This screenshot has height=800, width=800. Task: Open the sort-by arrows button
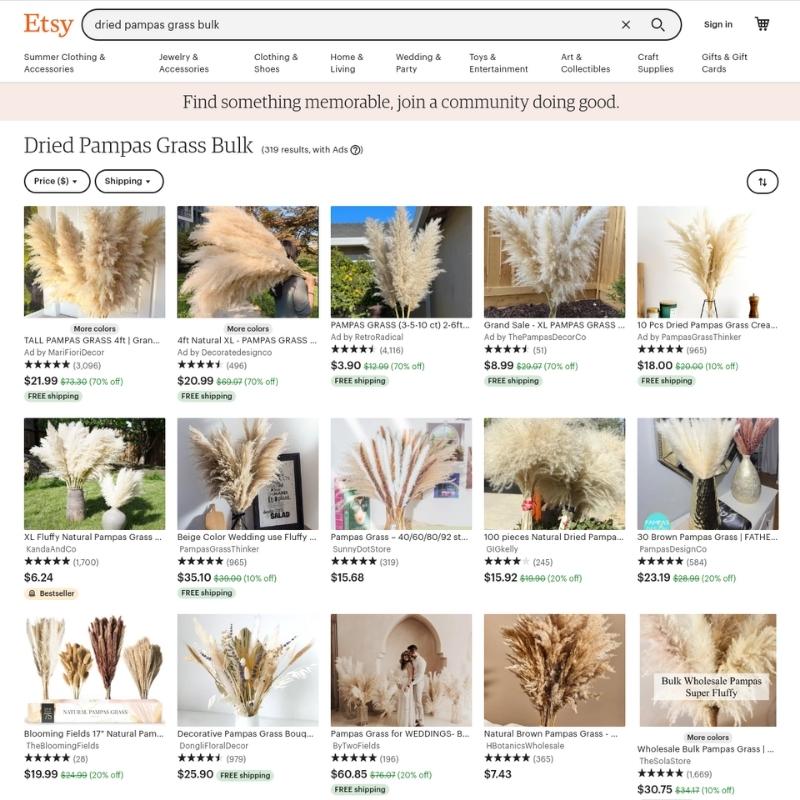[x=762, y=182]
